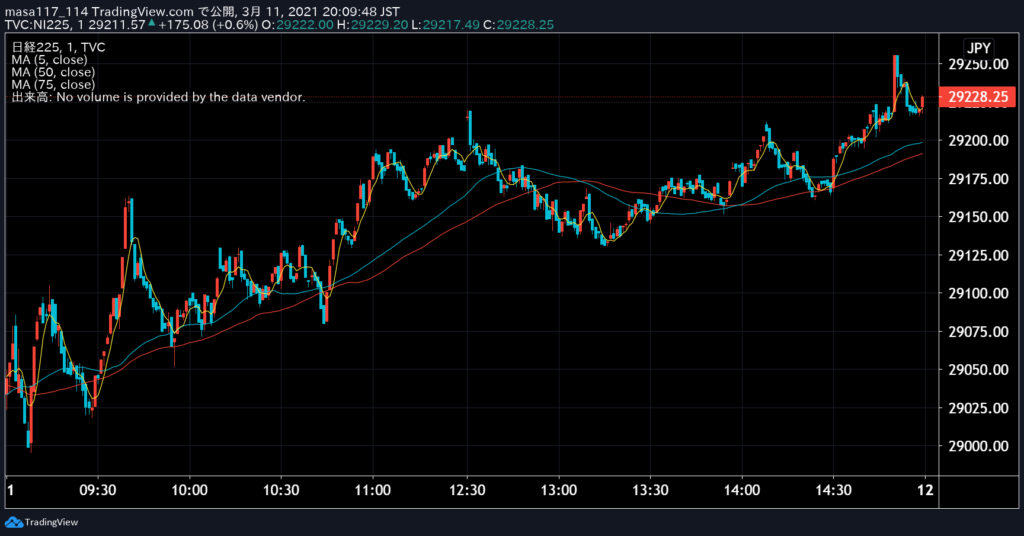The image size is (1024, 536).
Task: Click the 29250.00 price axis label
Action: point(978,64)
